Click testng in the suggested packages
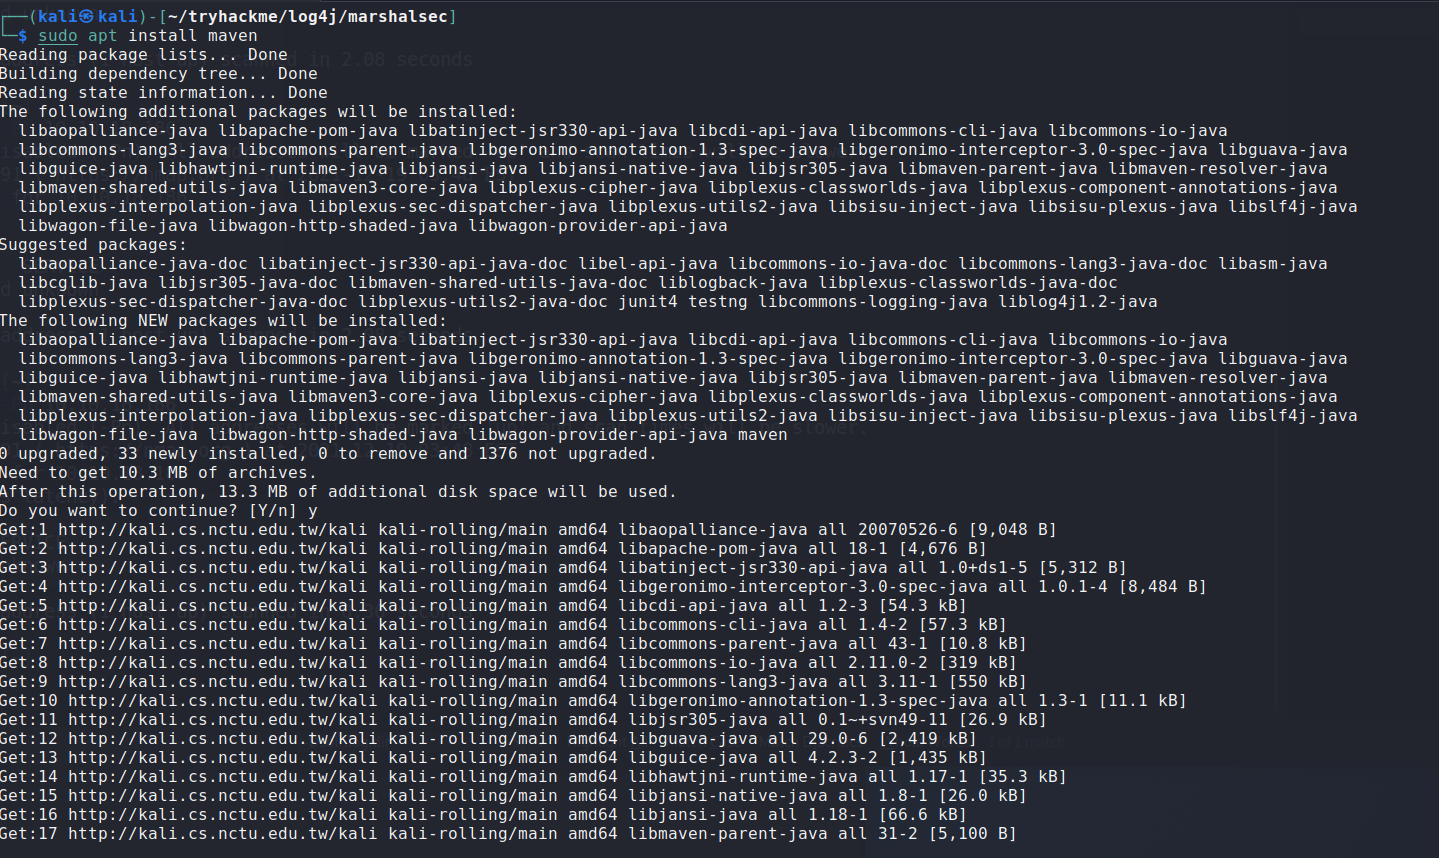The width and height of the screenshot is (1439, 858). (x=717, y=302)
